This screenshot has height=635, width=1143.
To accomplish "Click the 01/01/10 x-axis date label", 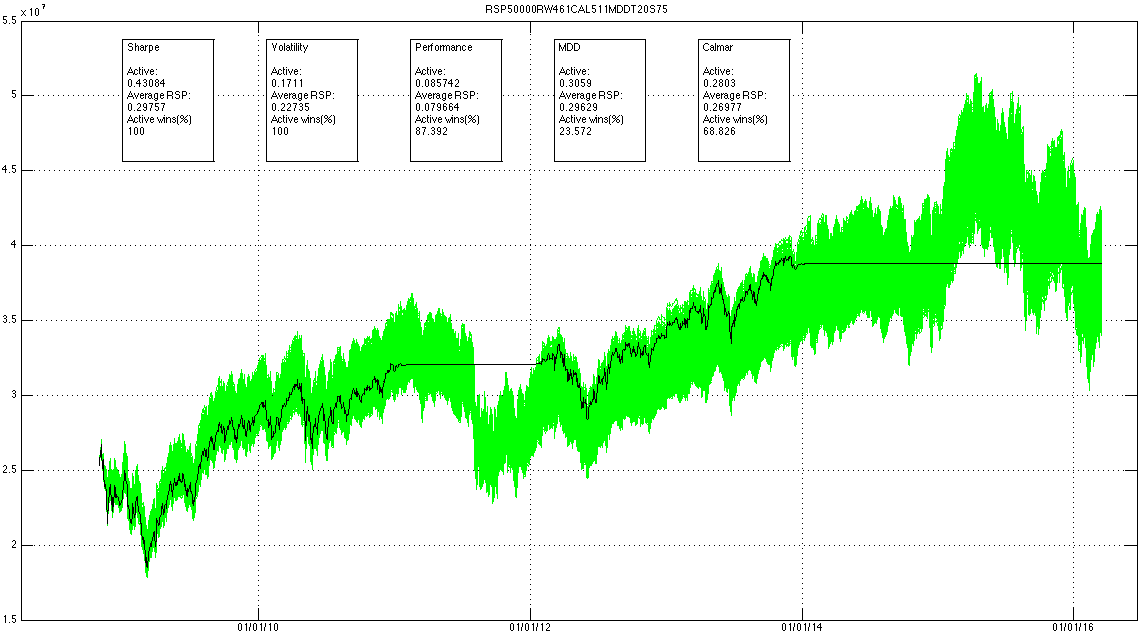I will [x=259, y=628].
